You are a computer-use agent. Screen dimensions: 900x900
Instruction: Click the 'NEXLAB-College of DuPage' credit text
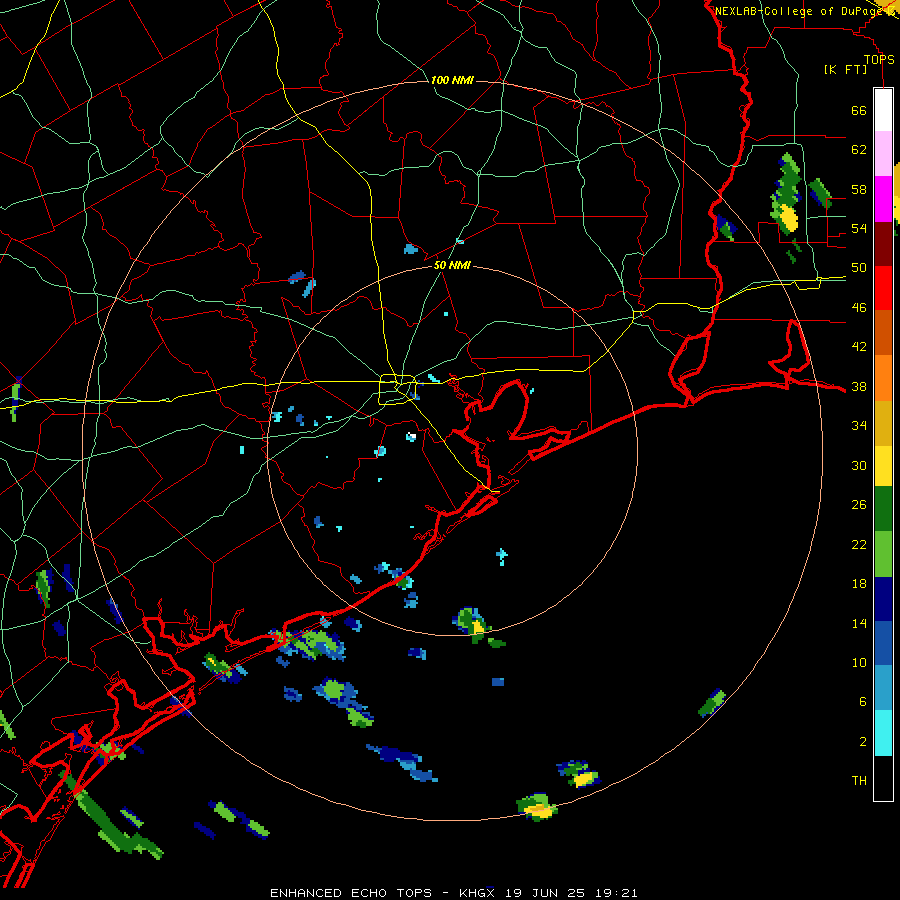pyautogui.click(x=800, y=11)
